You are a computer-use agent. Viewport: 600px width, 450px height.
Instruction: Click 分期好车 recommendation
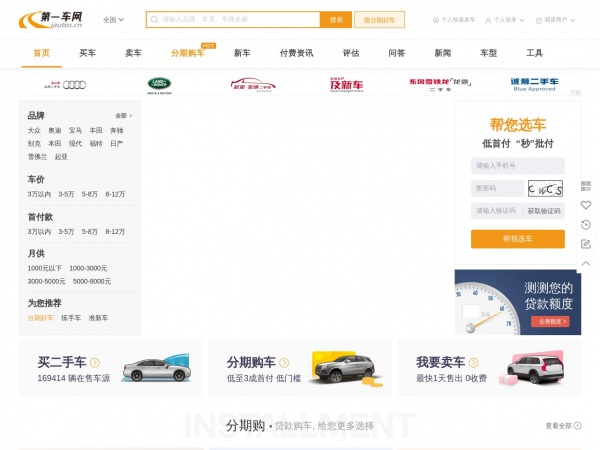(41, 318)
